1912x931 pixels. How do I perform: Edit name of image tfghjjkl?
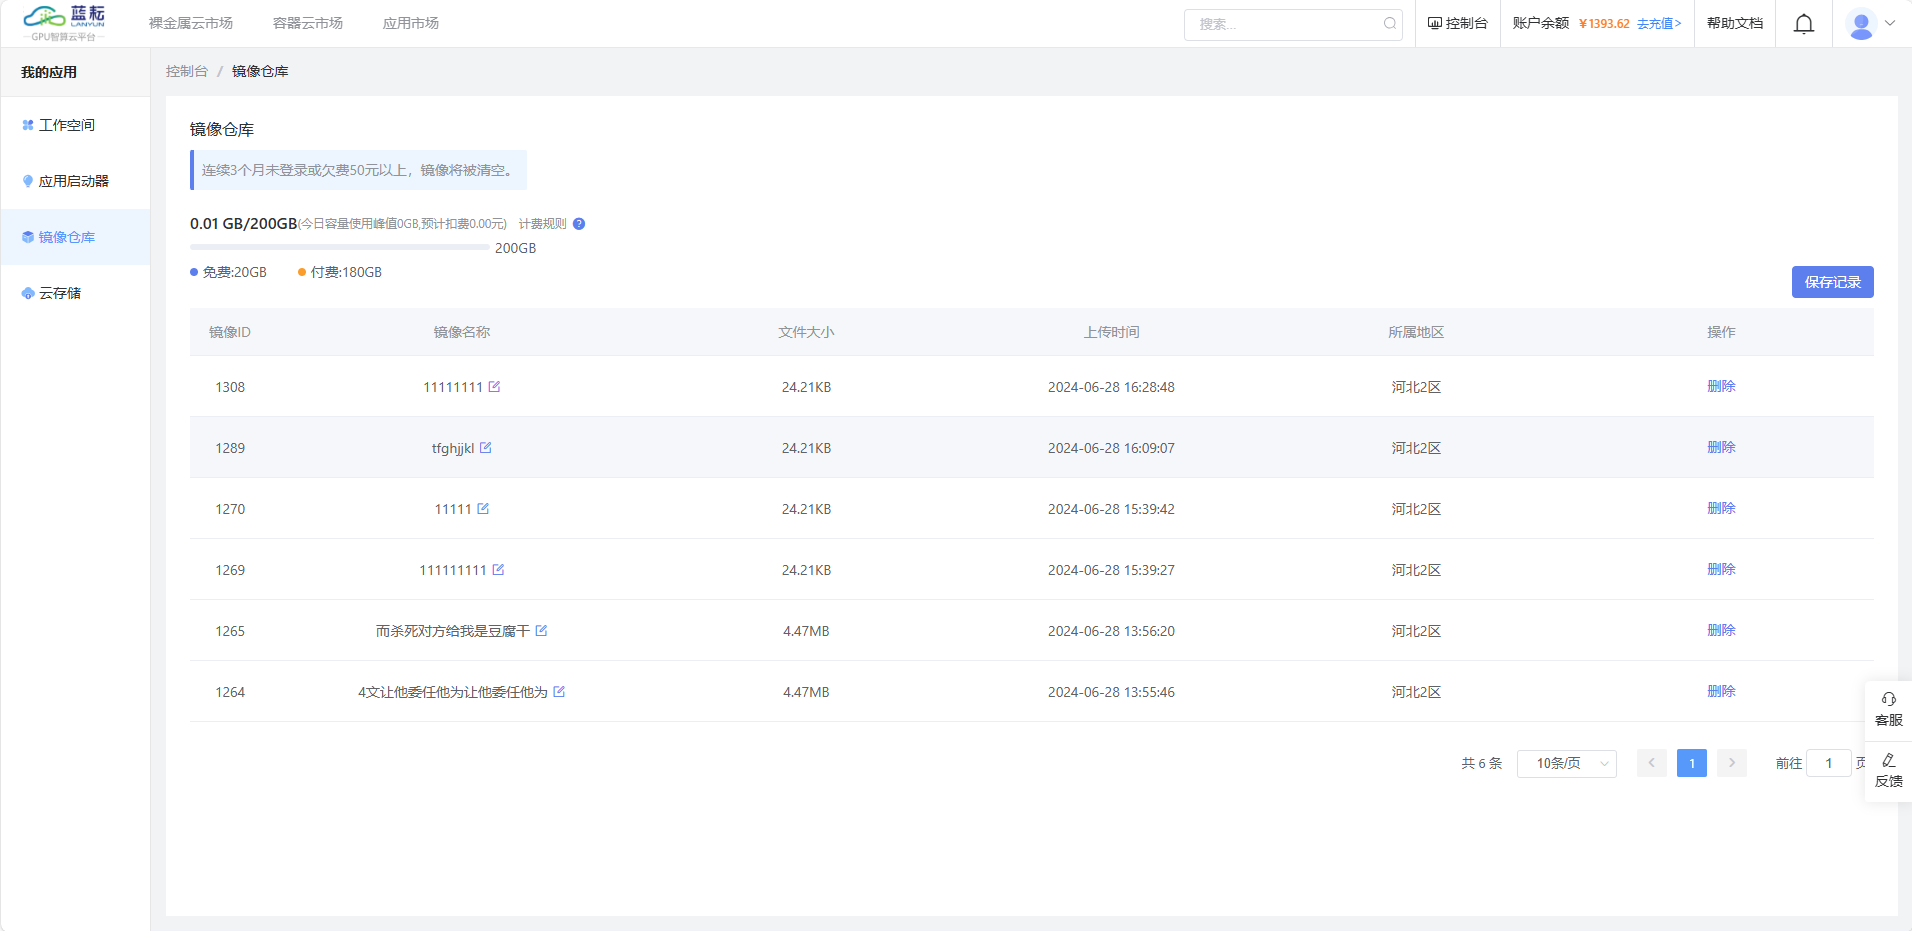(x=486, y=447)
